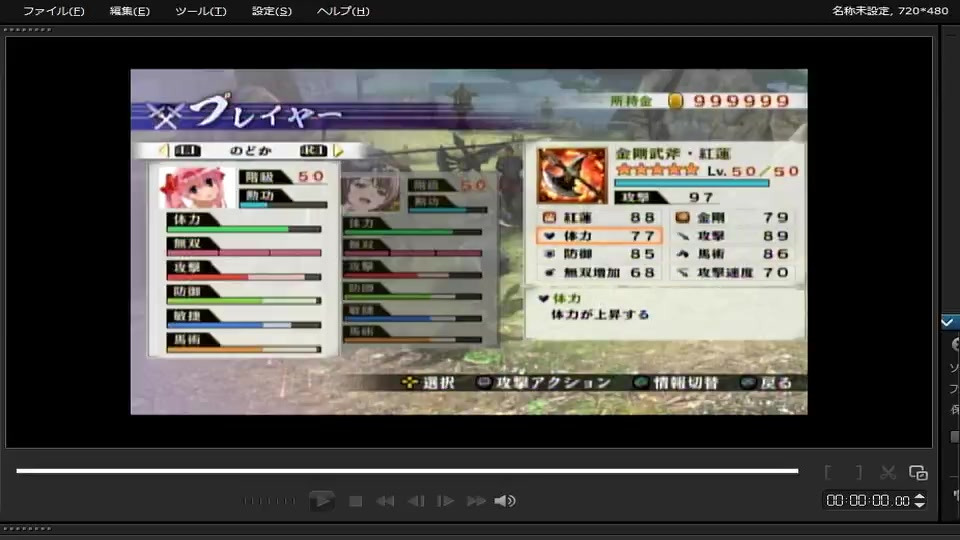Open the 設定(S) menu
960x540 pixels.
coord(272,11)
